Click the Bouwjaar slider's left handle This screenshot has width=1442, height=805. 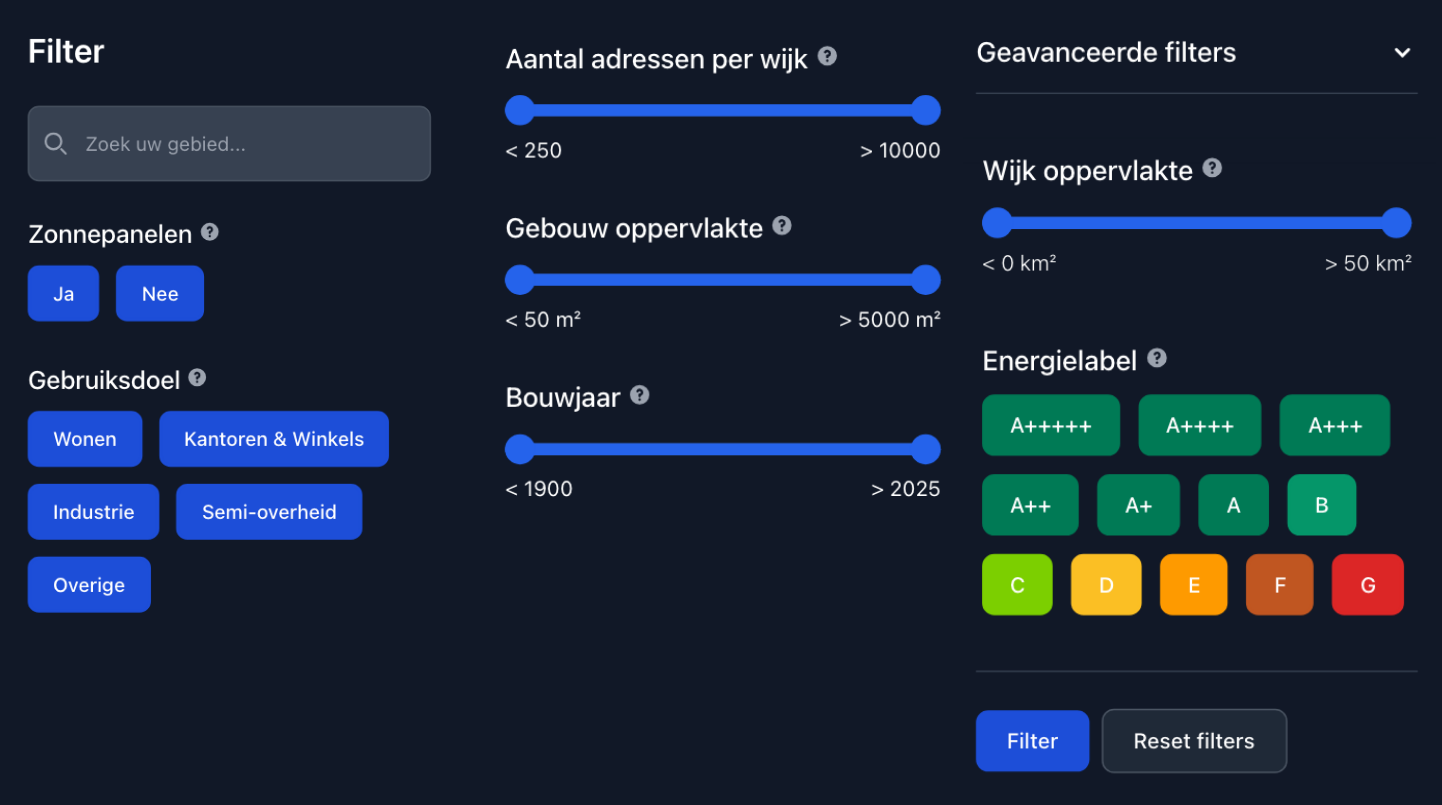[520, 449]
